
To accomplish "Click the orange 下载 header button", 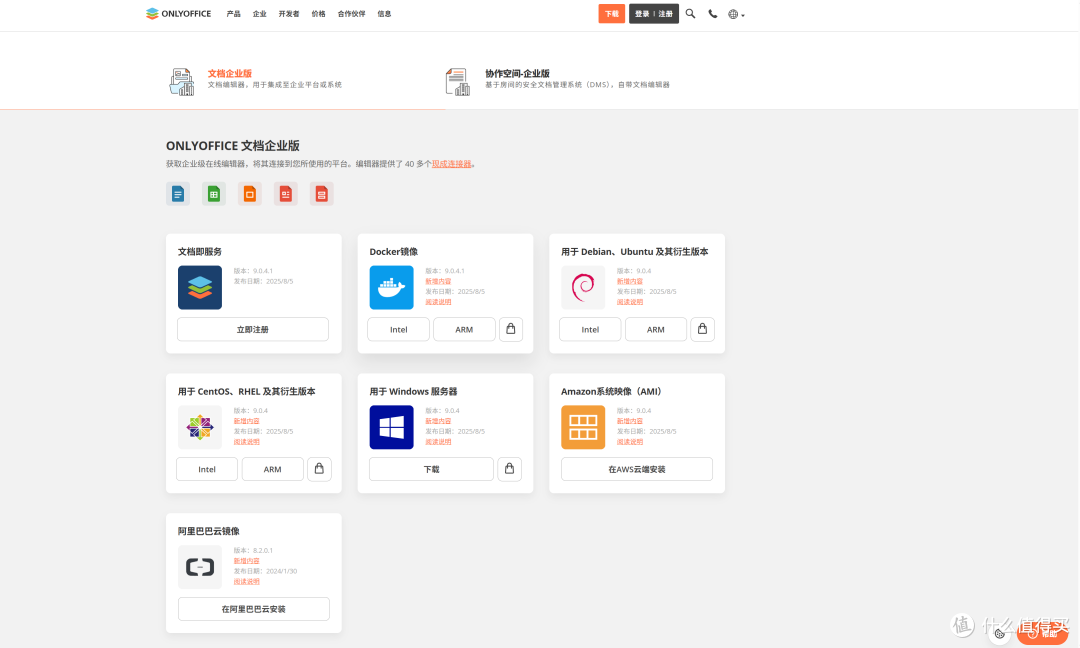I will click(x=612, y=14).
